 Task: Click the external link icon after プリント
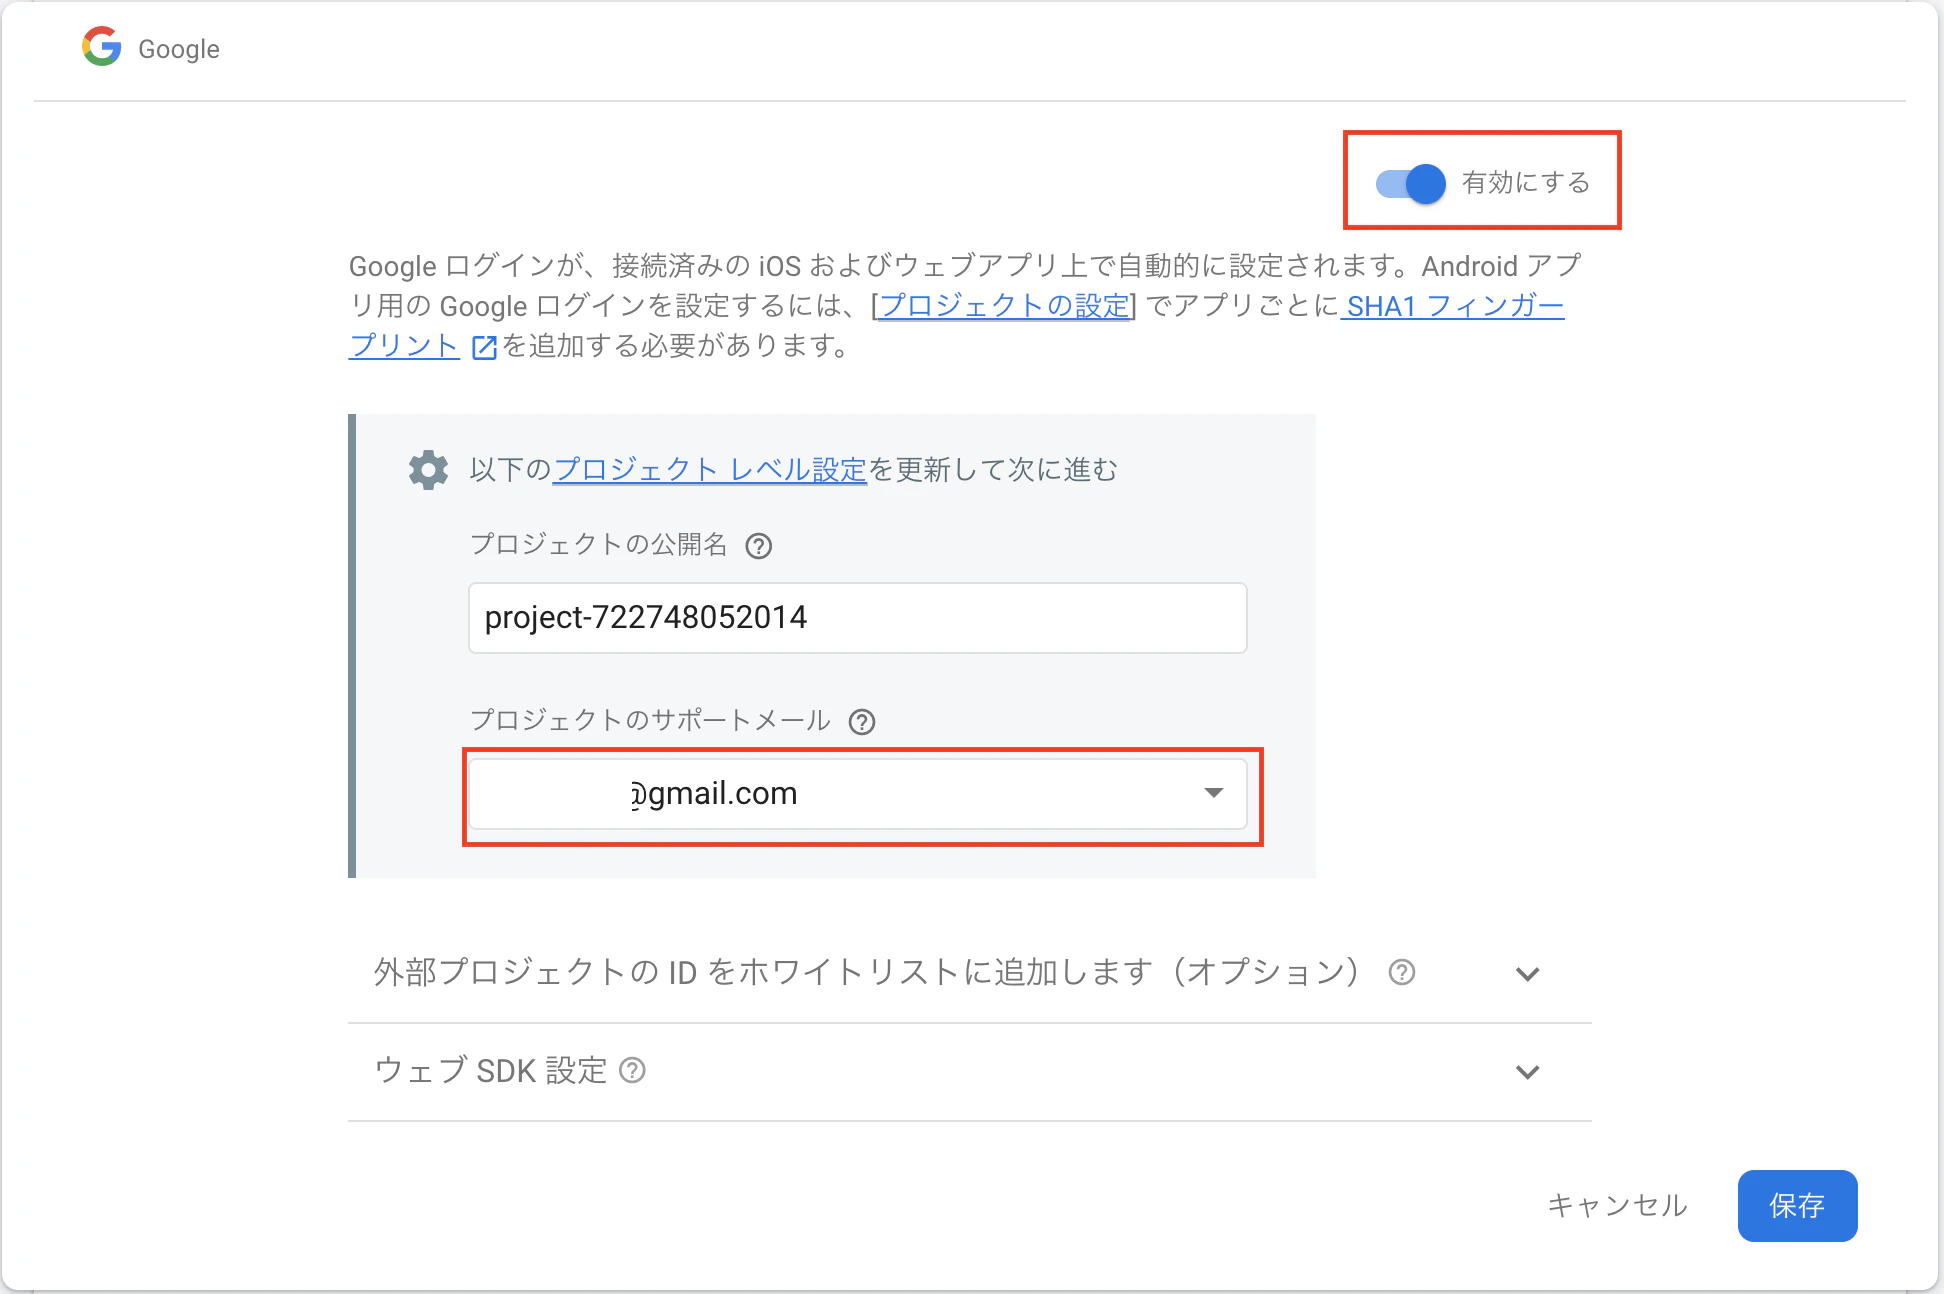point(484,347)
